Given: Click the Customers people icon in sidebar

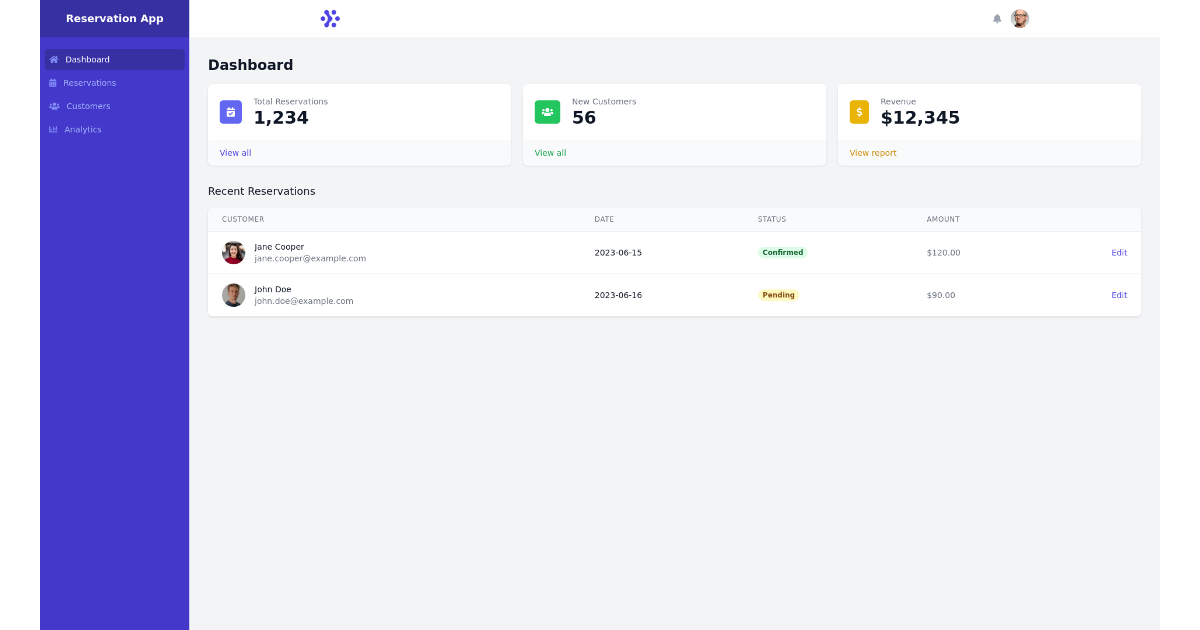Looking at the screenshot, I should tap(55, 106).
